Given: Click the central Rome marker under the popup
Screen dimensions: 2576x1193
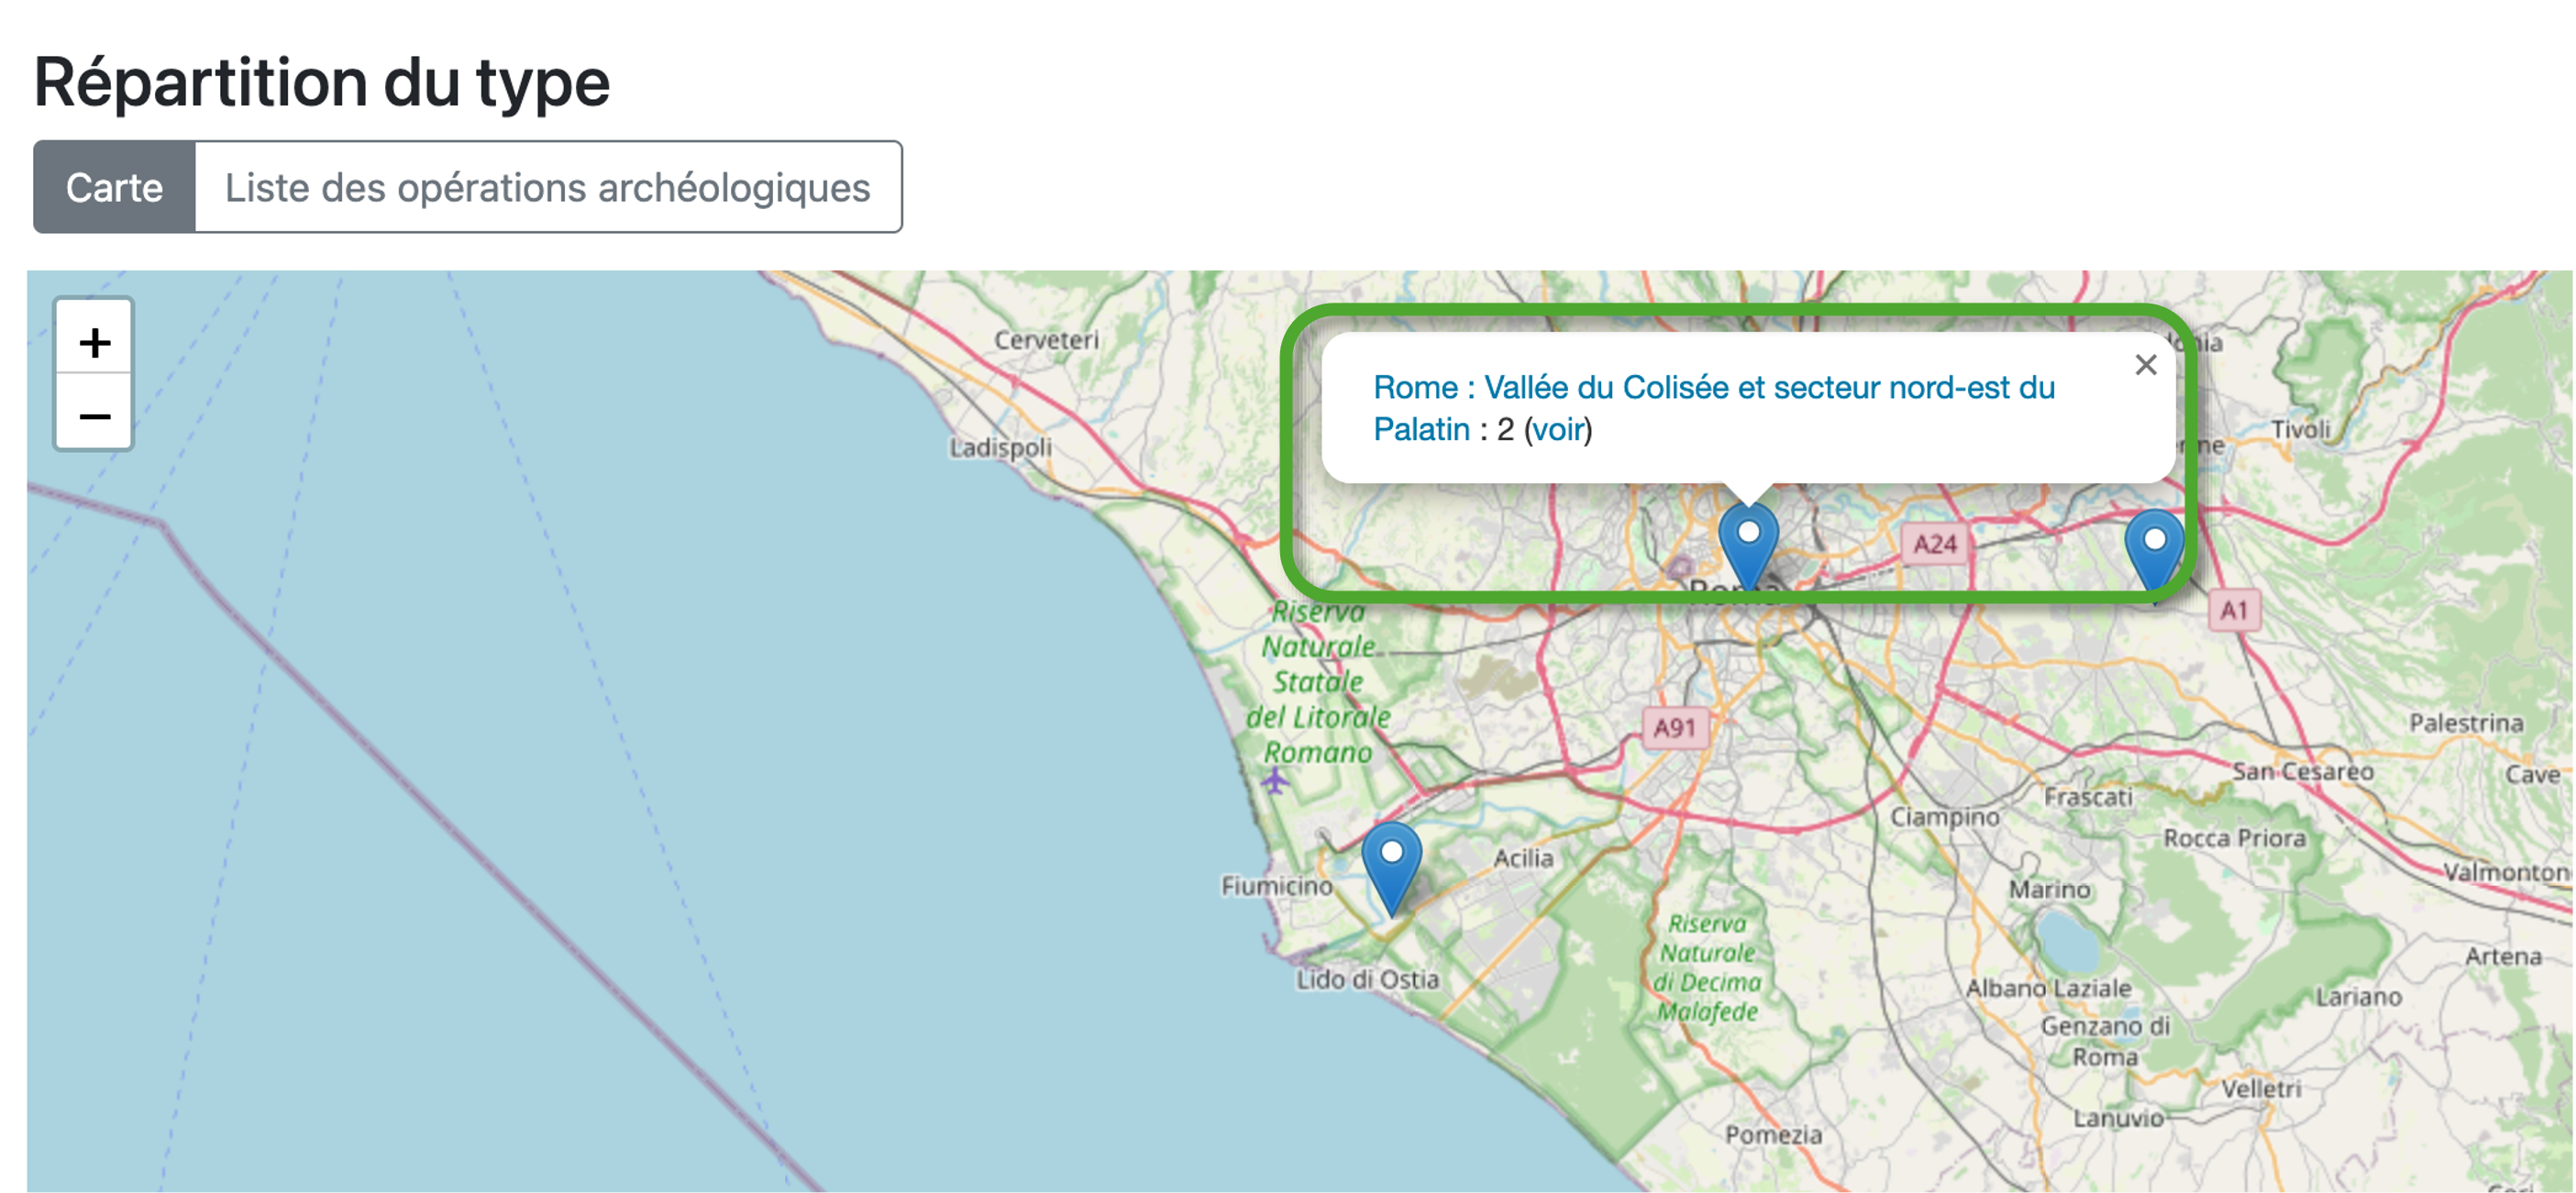Looking at the screenshot, I should [1748, 542].
